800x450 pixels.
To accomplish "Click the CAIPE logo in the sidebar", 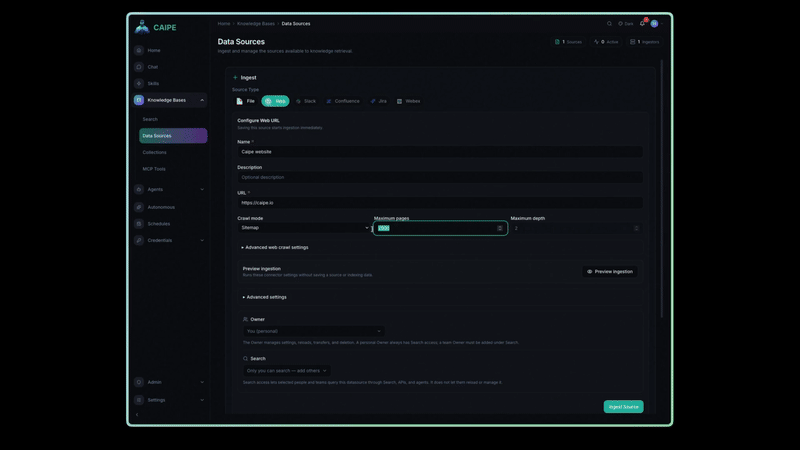I will 155,27.
